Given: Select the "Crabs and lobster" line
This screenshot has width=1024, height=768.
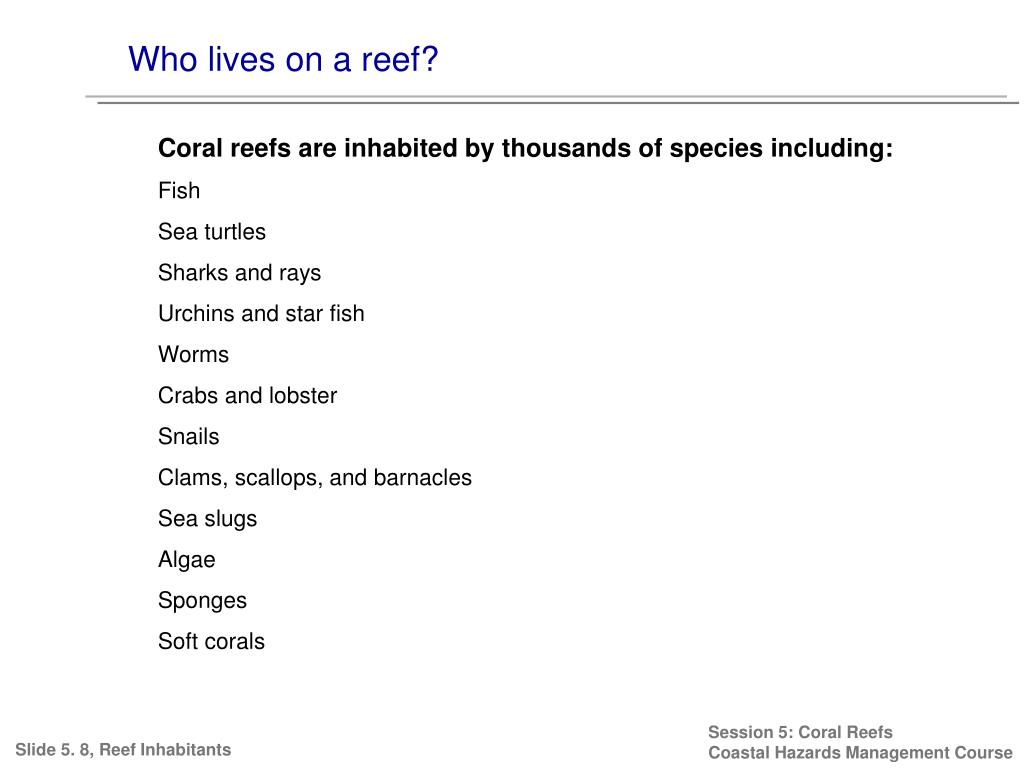Looking at the screenshot, I should coord(247,396).
